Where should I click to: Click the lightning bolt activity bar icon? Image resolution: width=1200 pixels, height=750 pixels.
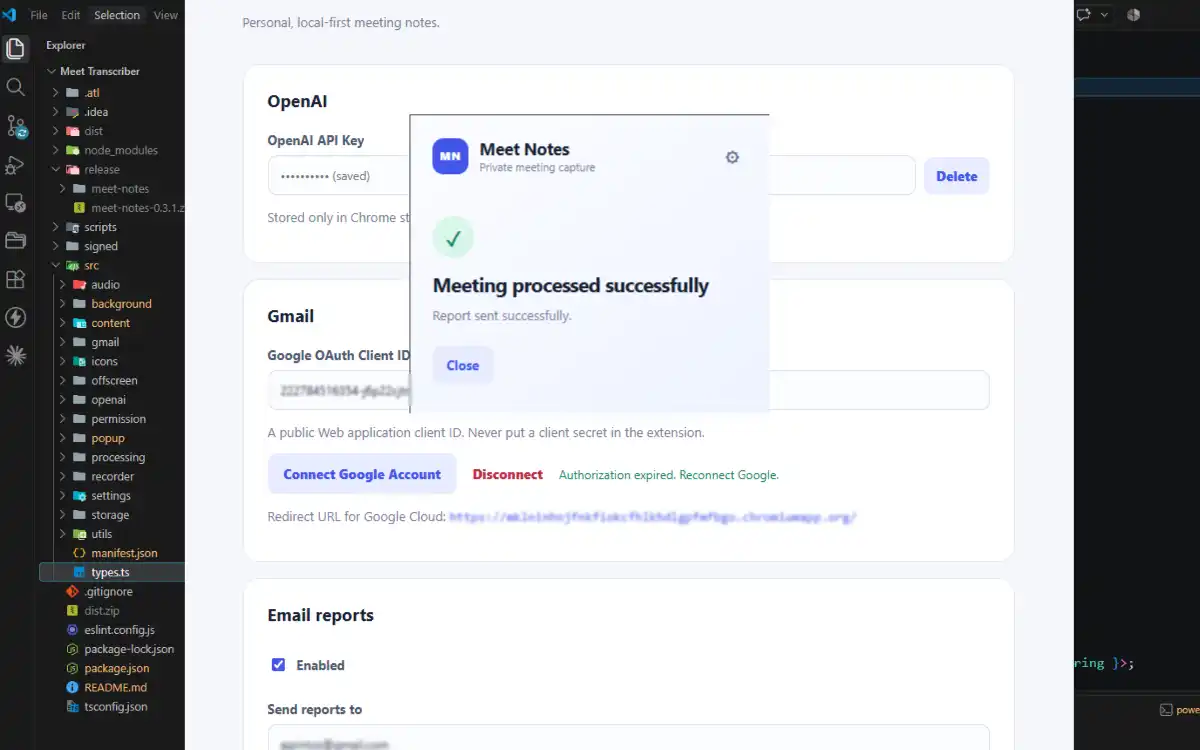pyautogui.click(x=16, y=318)
